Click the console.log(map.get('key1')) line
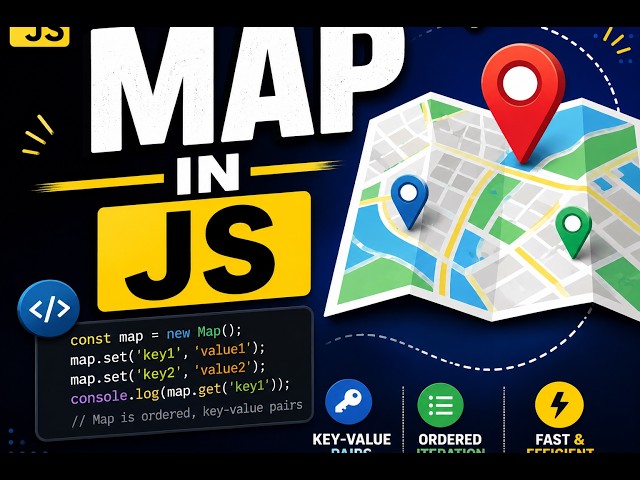Image resolution: width=640 pixels, height=480 pixels. (x=180, y=391)
